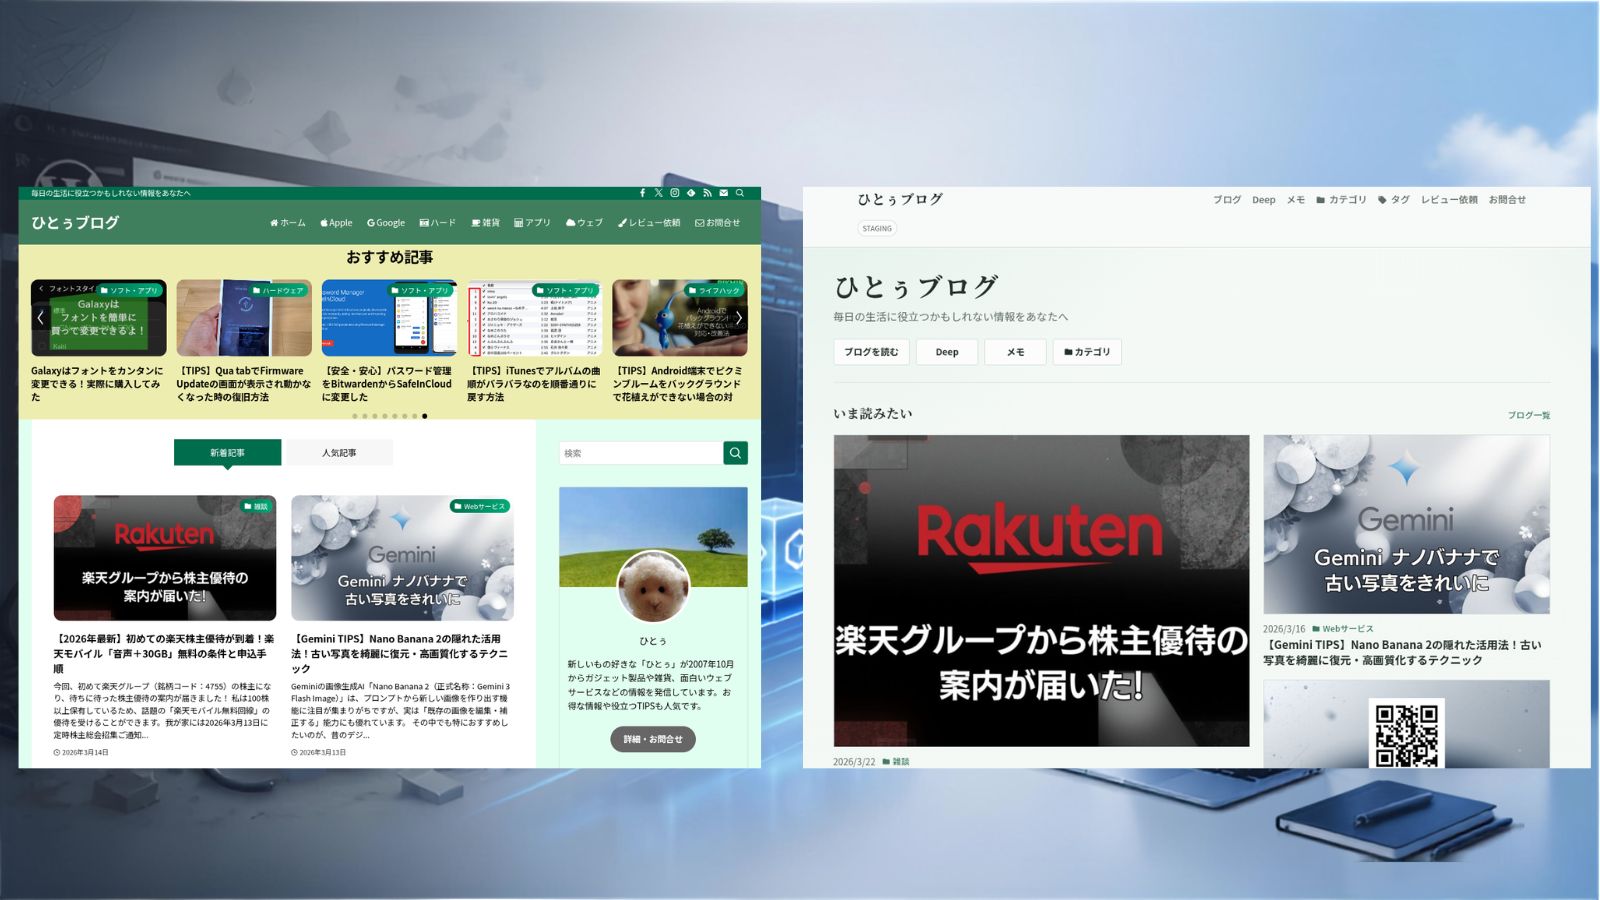Viewport: 1600px width, 900px height.
Task: Open メモ in right site top navigation
Action: pos(1296,200)
